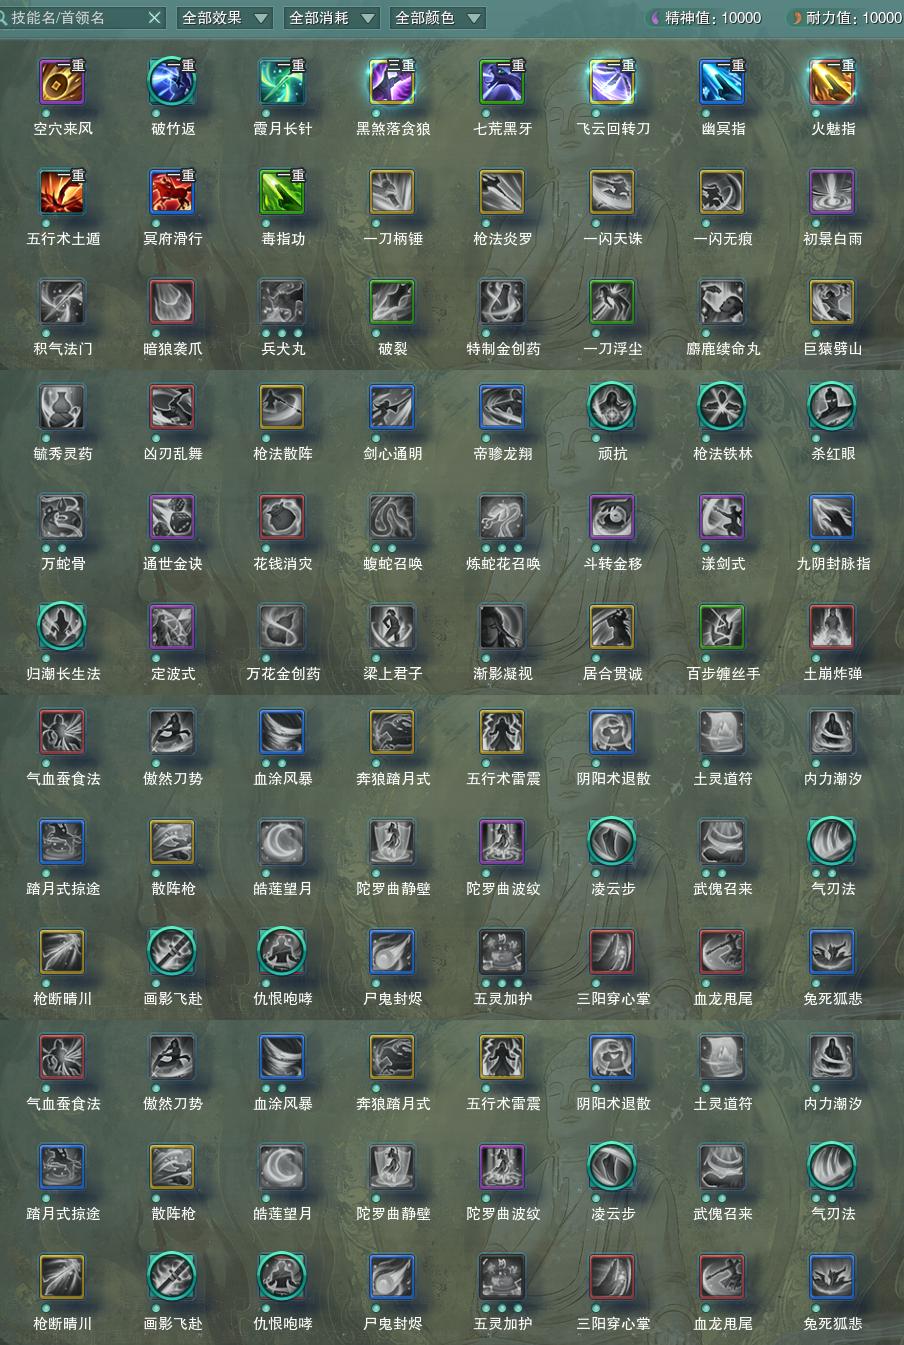Screen dimensions: 904x1345
Task: Choose the 炼蛇花召唤 skill icon
Action: click(503, 517)
